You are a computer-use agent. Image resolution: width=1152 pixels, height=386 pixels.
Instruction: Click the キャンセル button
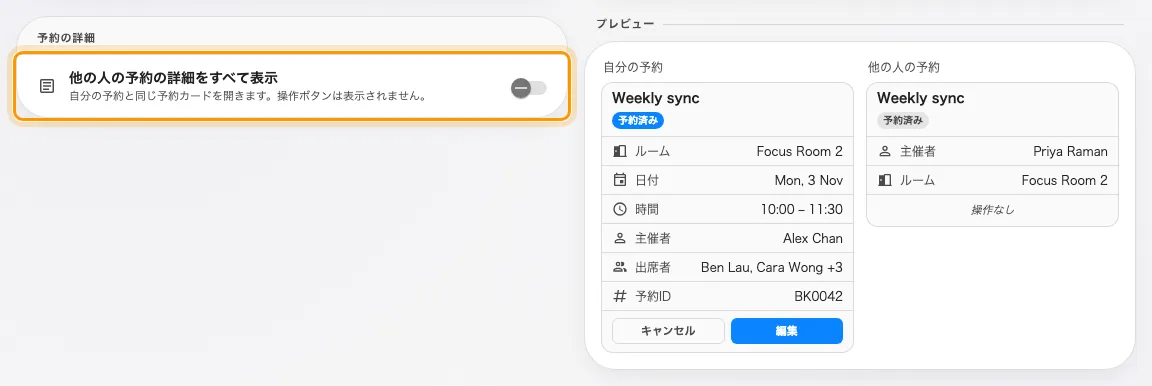click(x=669, y=331)
